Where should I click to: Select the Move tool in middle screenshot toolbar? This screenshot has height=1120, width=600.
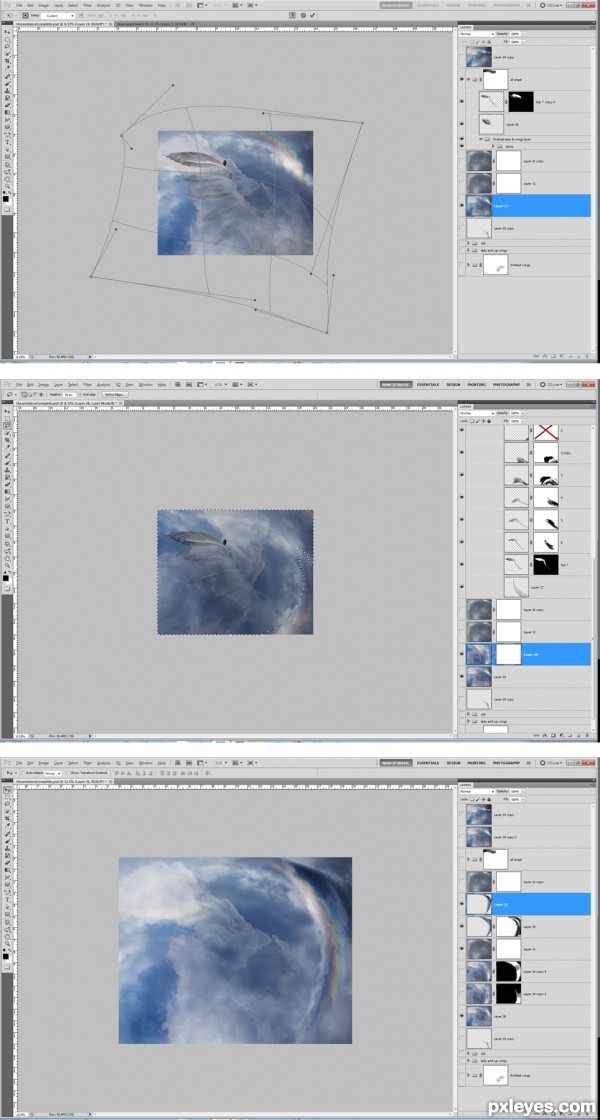click(x=7, y=411)
